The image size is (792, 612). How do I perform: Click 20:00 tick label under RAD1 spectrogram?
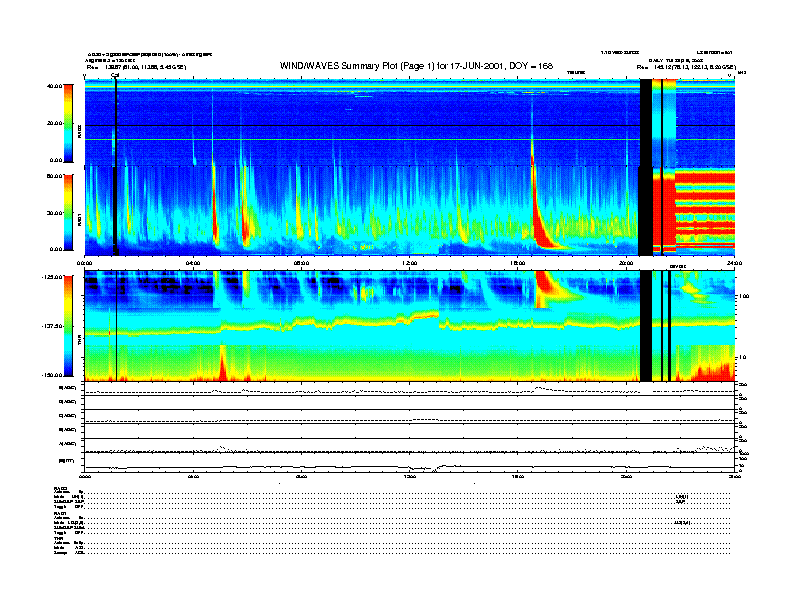(x=626, y=263)
